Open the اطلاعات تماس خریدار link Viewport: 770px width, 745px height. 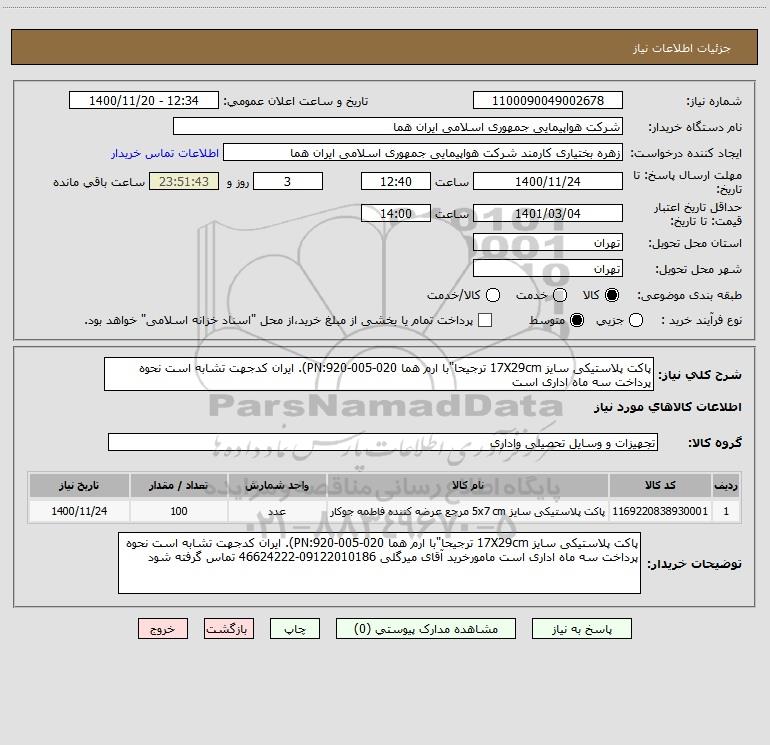coord(165,153)
